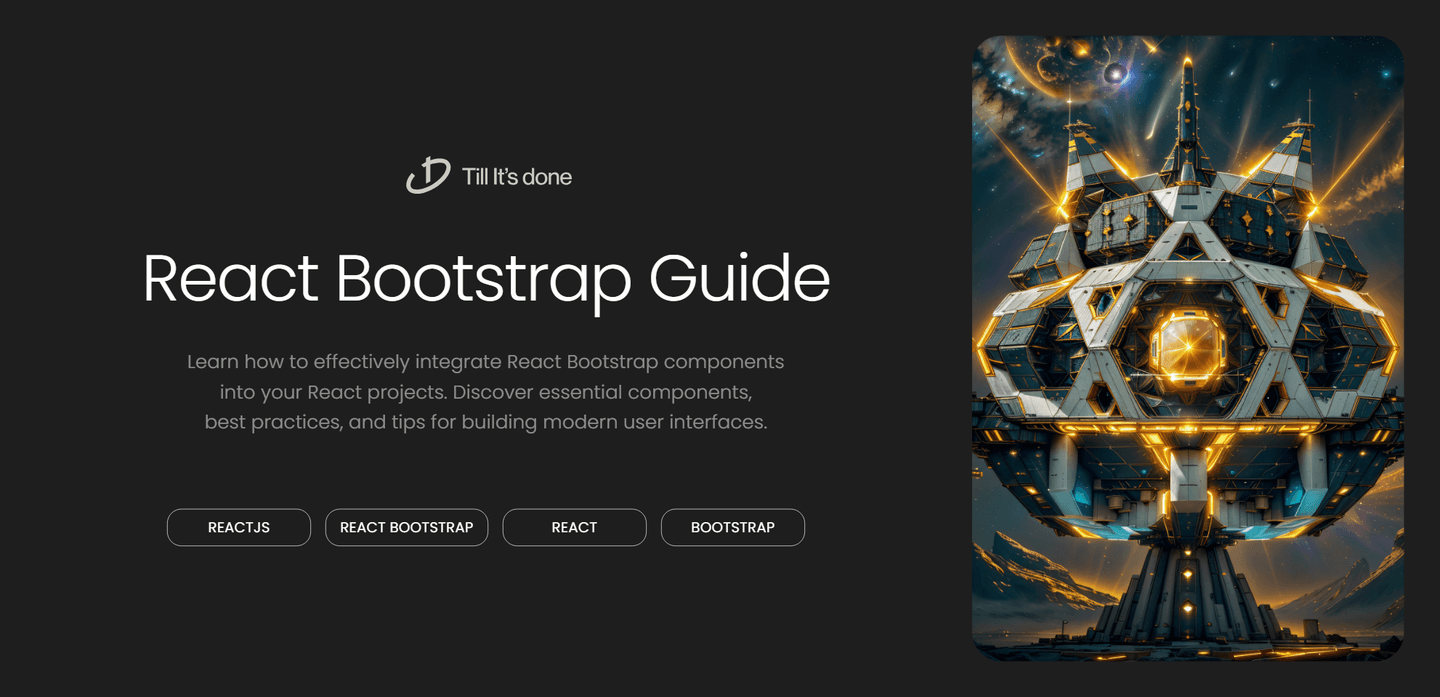Choose the REACT tag button
The height and width of the screenshot is (697, 1440).
(574, 527)
